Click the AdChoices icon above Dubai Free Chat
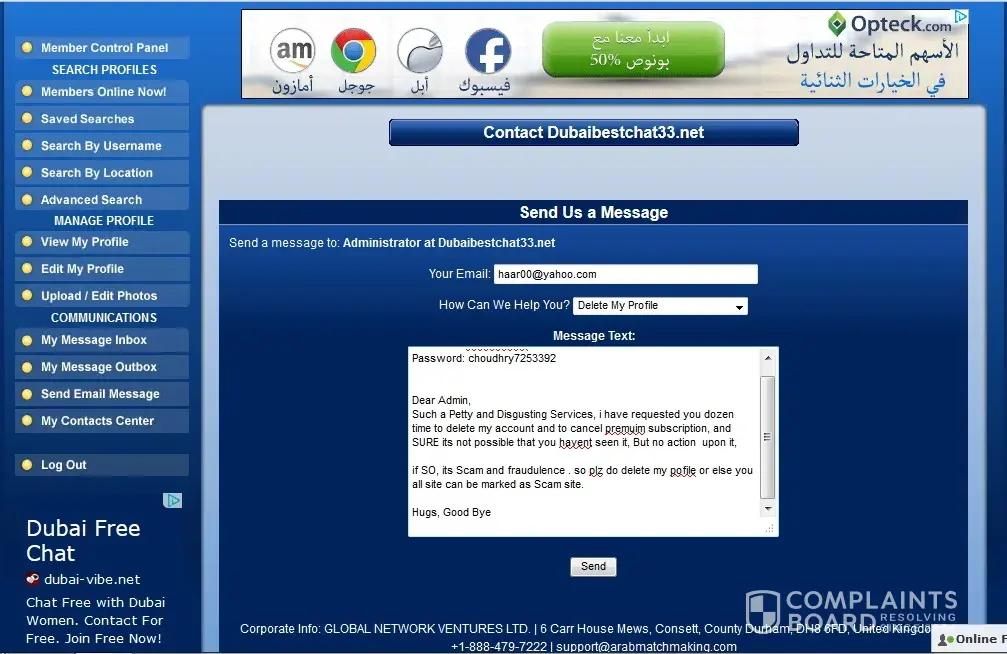The image size is (1007, 654). (x=172, y=500)
